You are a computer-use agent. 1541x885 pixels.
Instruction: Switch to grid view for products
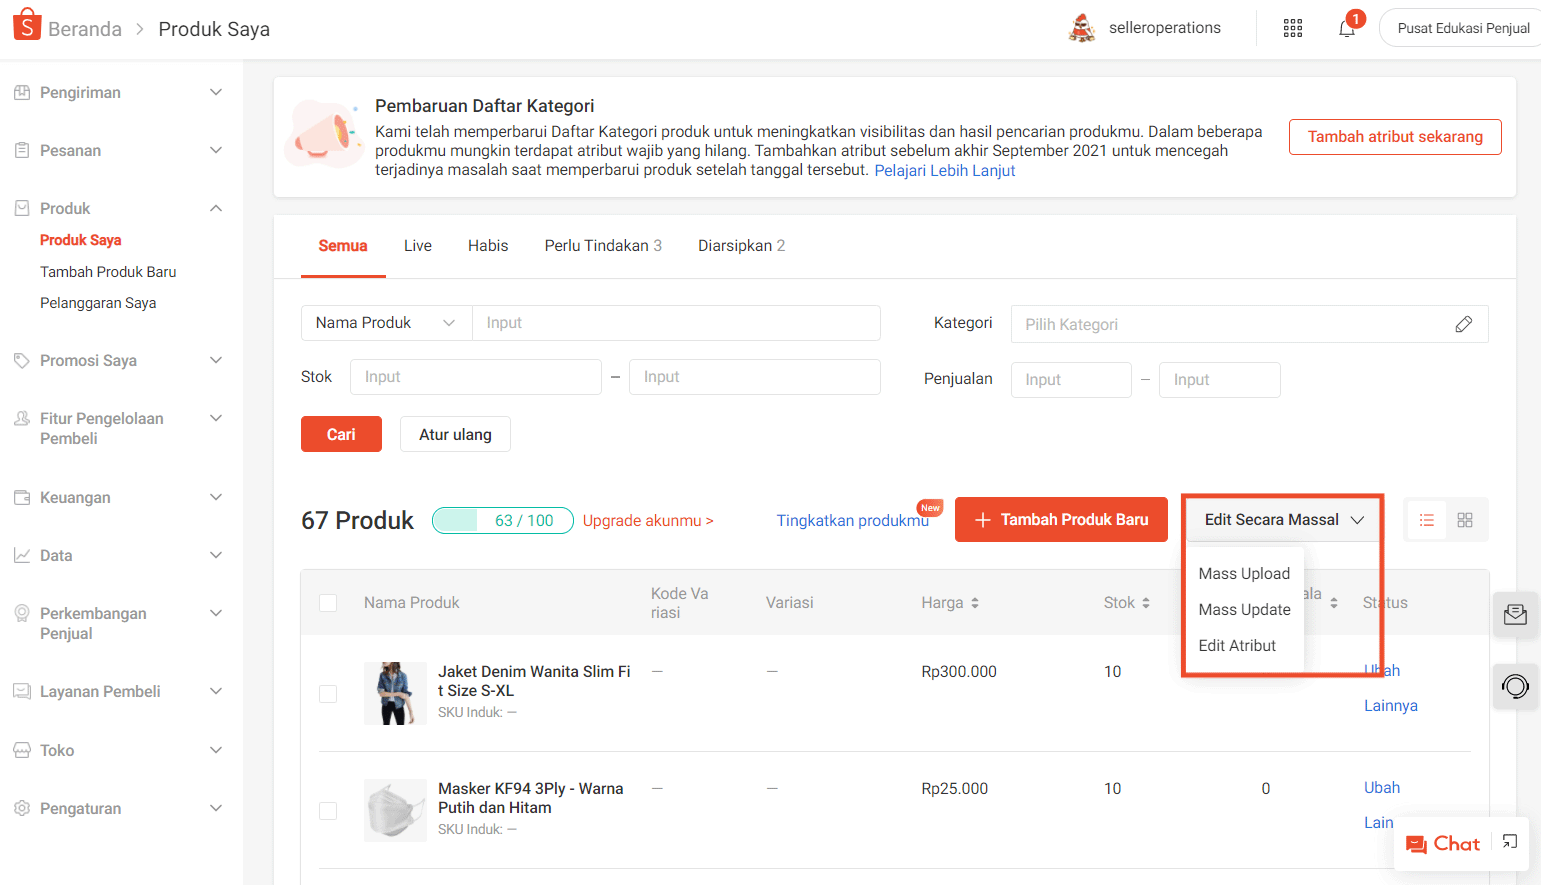[1466, 519]
